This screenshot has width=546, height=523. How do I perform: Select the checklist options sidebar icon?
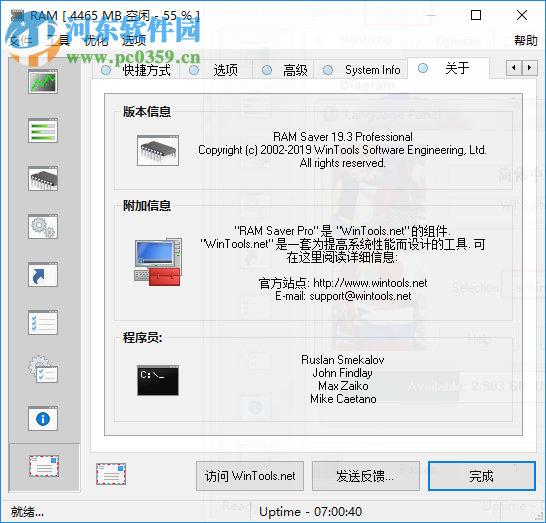click(43, 323)
